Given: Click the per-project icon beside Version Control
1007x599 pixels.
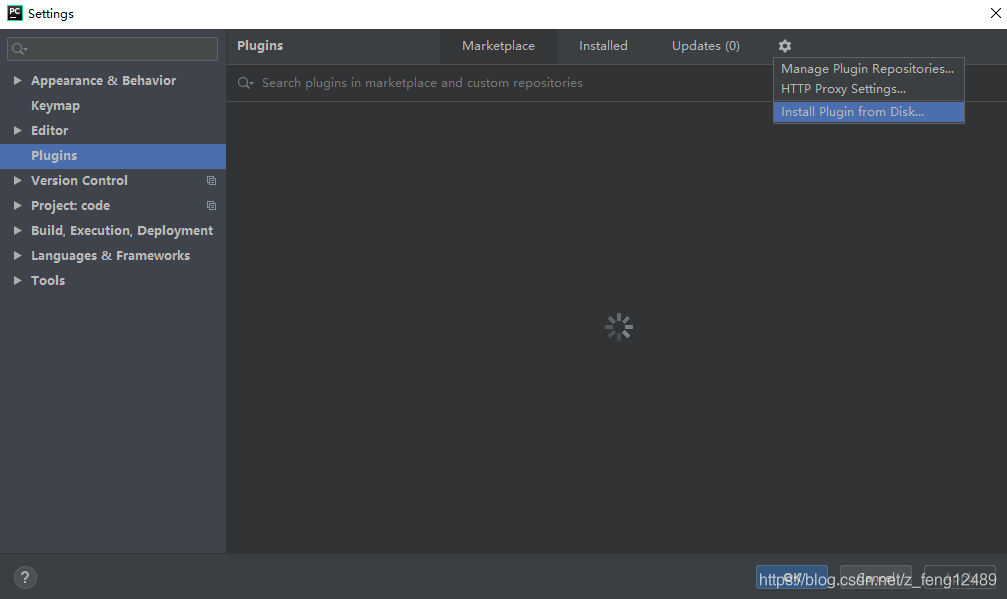Looking at the screenshot, I should click(211, 180).
